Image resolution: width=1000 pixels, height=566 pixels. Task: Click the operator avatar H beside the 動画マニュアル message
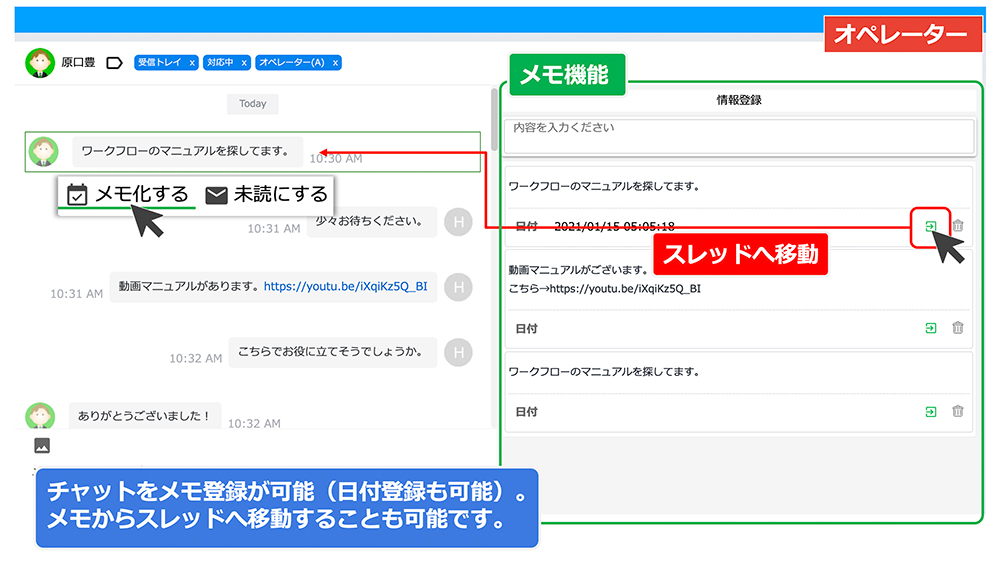coord(458,287)
